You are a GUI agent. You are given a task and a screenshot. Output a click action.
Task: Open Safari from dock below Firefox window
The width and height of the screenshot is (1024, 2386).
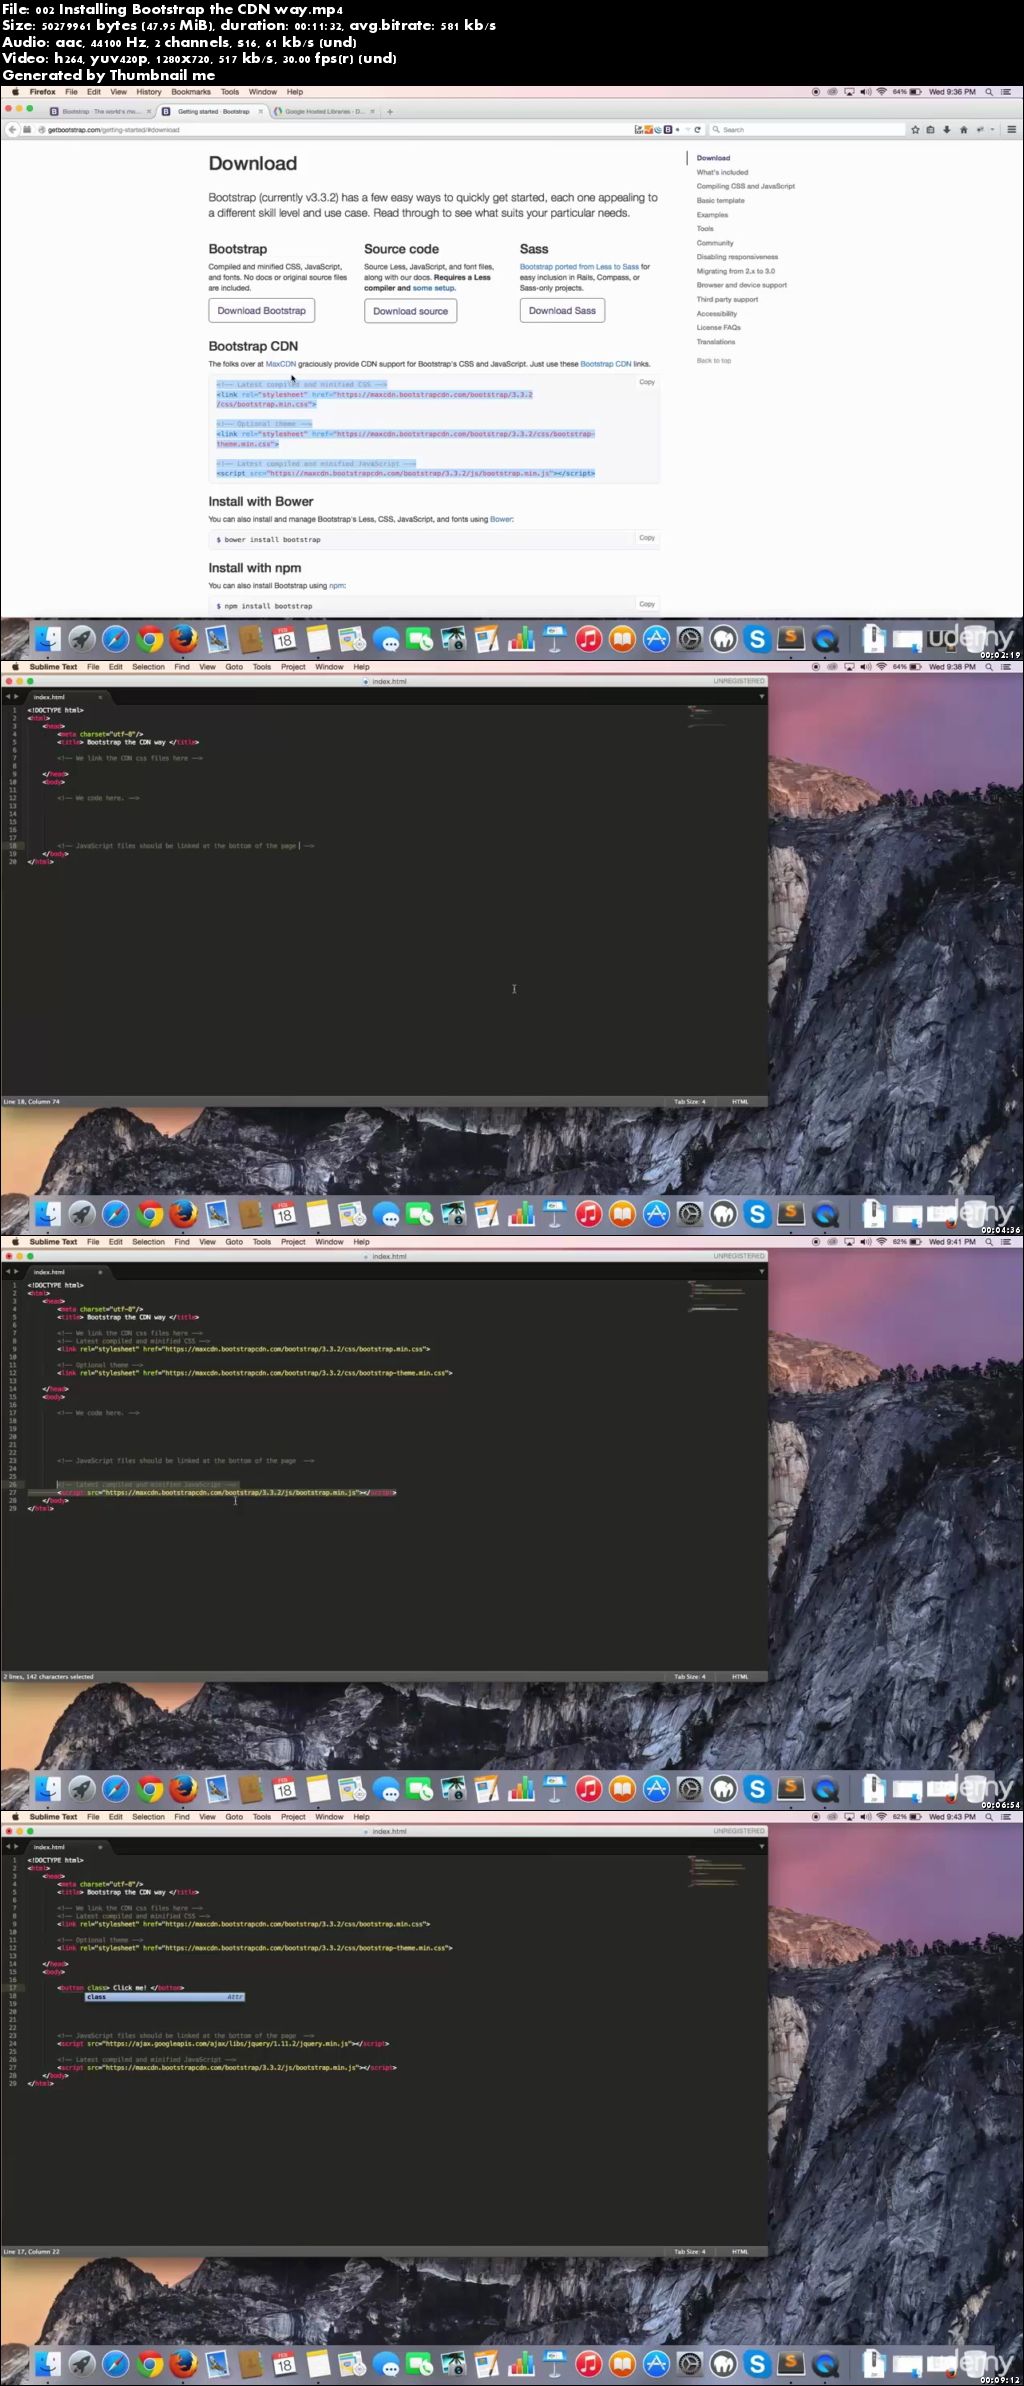[x=116, y=639]
